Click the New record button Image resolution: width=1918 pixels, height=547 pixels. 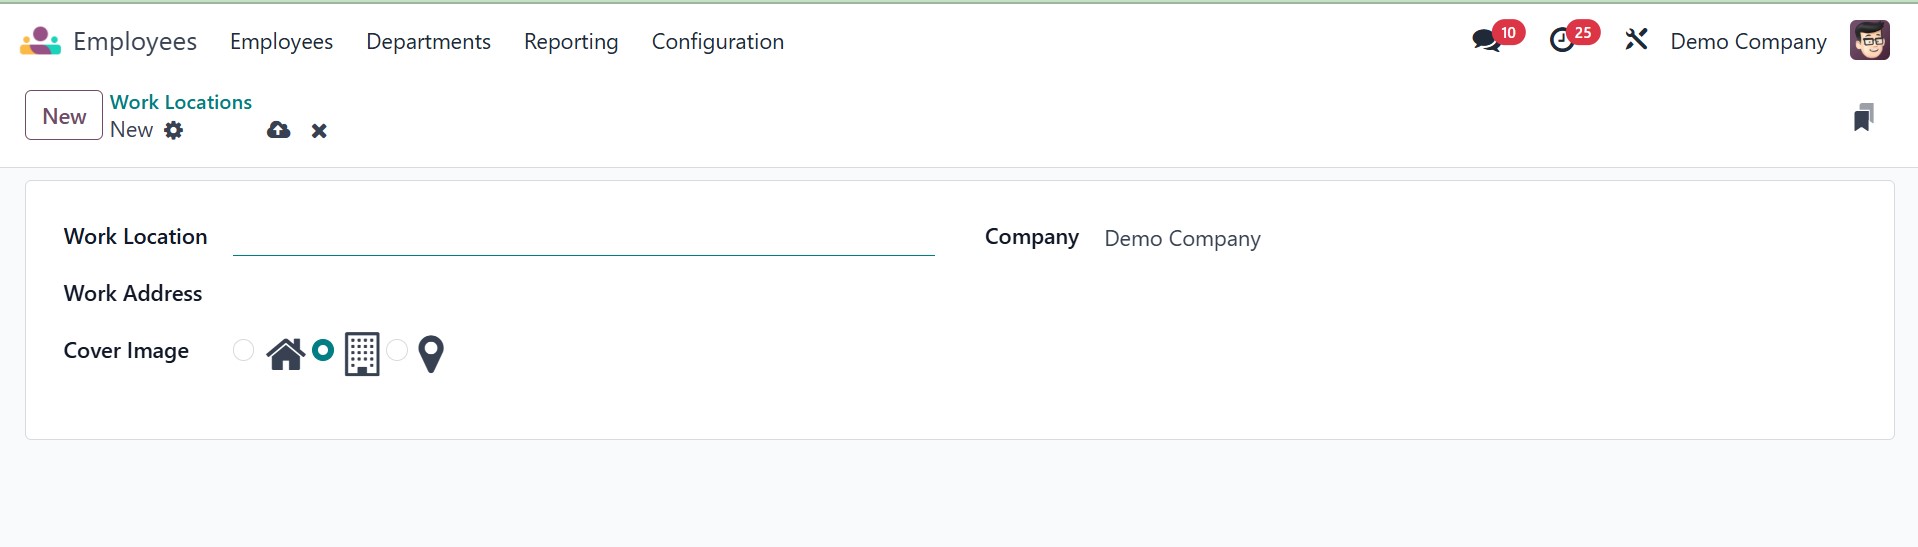pyautogui.click(x=64, y=116)
